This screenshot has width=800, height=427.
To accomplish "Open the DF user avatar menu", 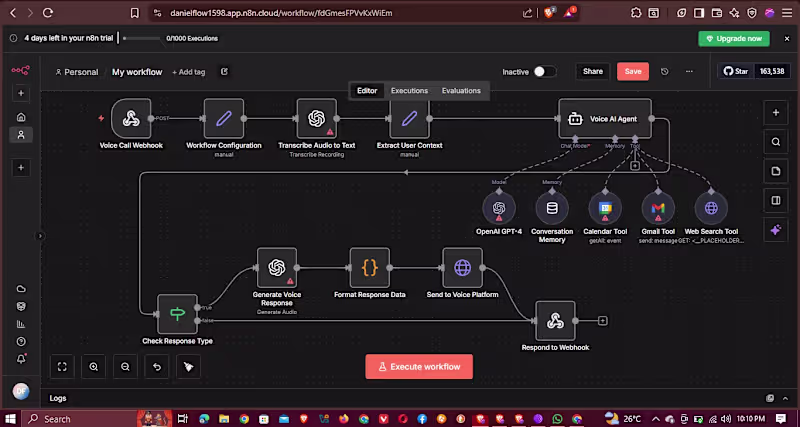I will (21, 392).
